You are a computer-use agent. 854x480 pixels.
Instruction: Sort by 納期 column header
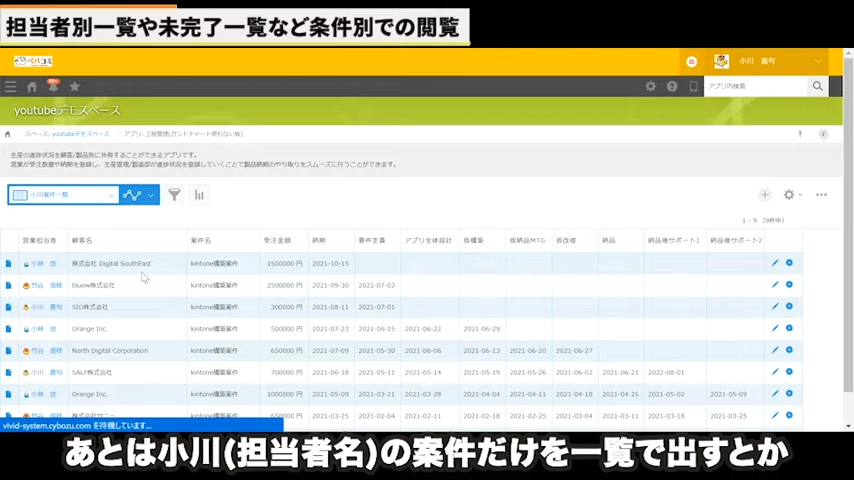pyautogui.click(x=319, y=240)
